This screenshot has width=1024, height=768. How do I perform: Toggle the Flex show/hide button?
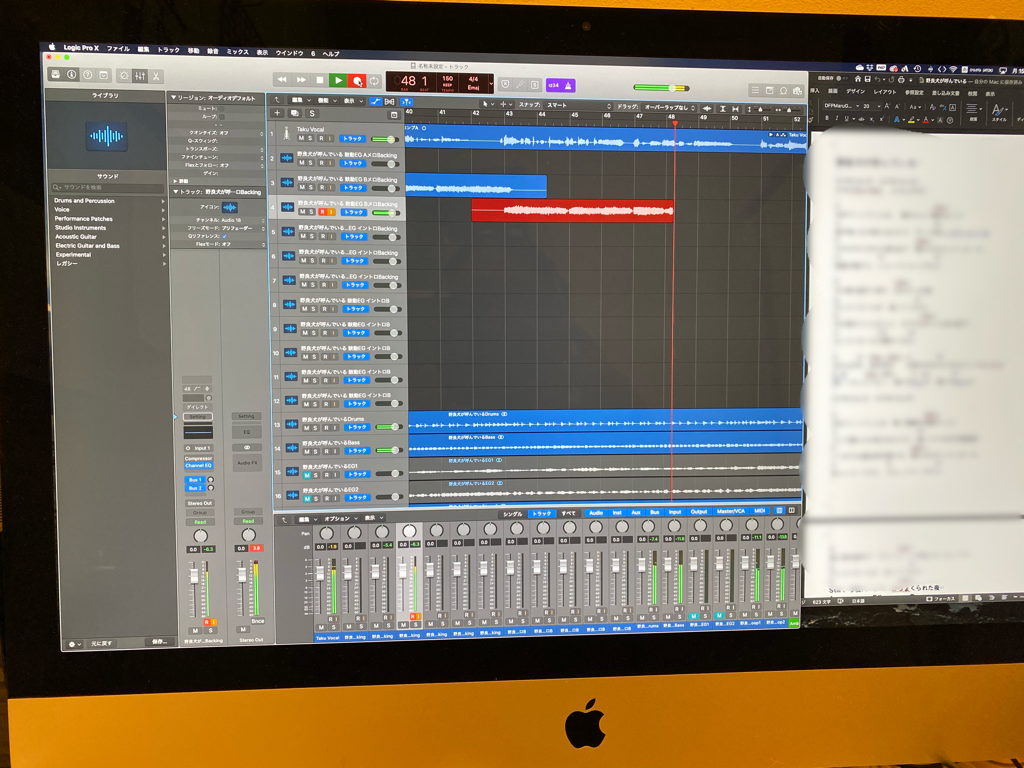coord(390,101)
